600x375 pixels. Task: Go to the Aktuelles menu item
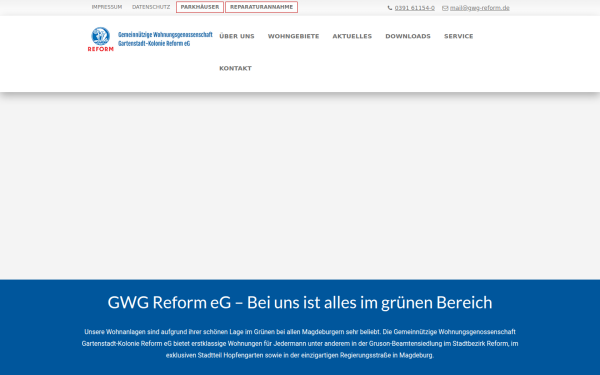pos(352,36)
